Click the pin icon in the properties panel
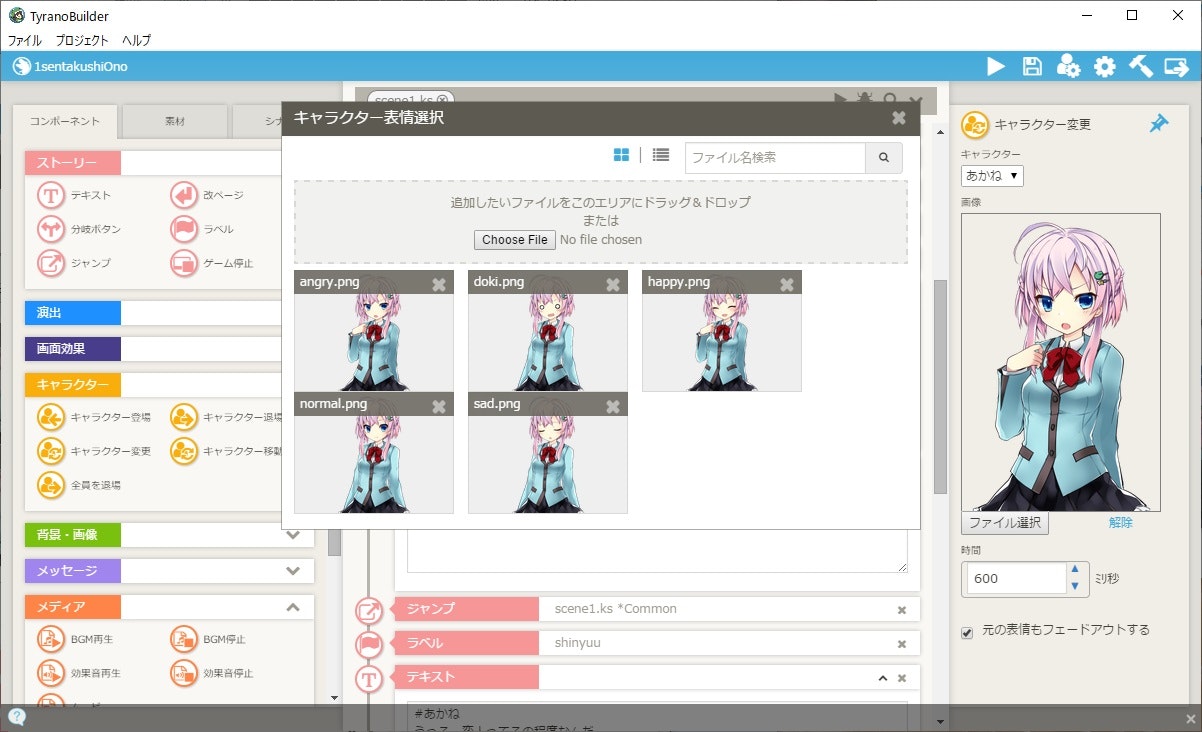1202x732 pixels. coord(1158,124)
